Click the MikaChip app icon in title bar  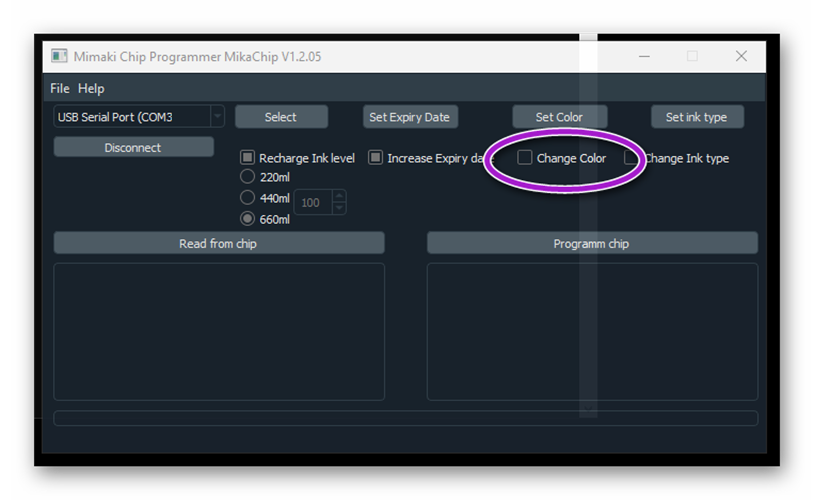tap(59, 56)
